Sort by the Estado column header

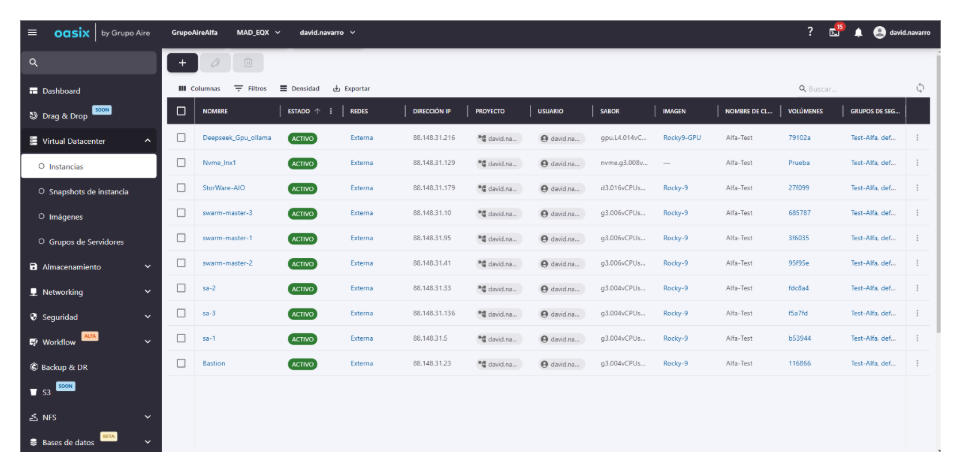[x=305, y=111]
